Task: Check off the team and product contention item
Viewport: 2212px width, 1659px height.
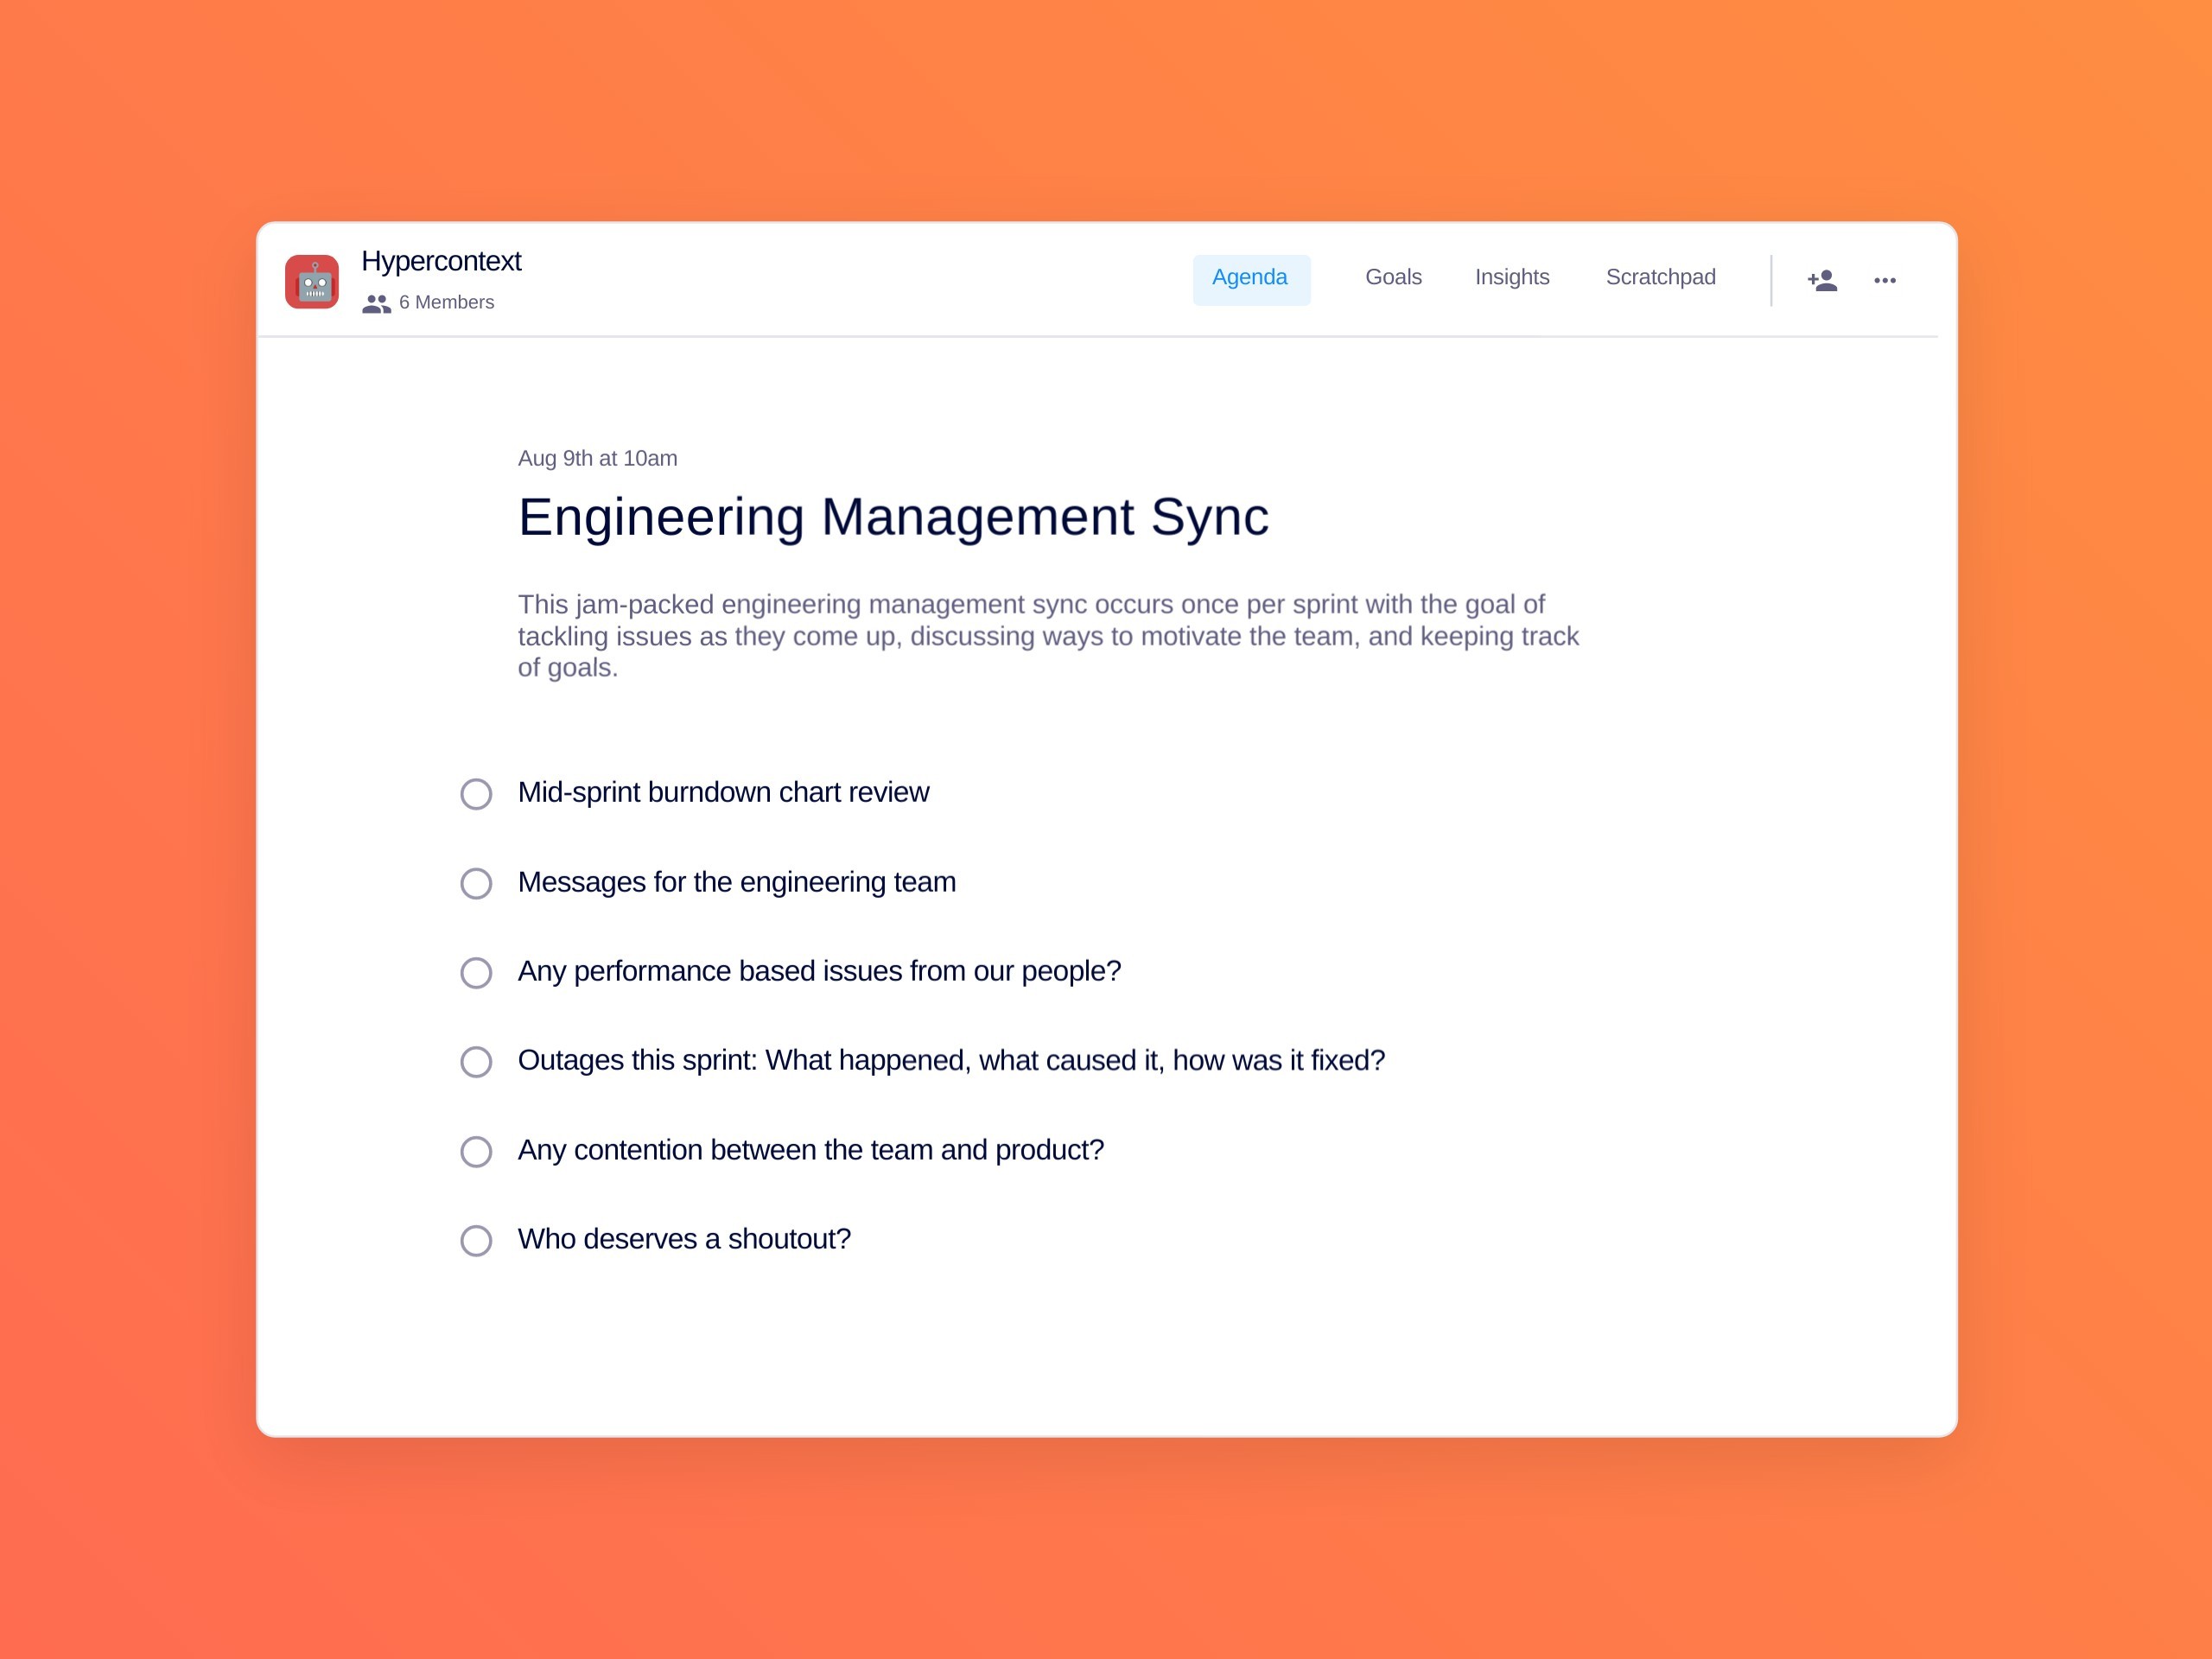Action: pos(476,1152)
